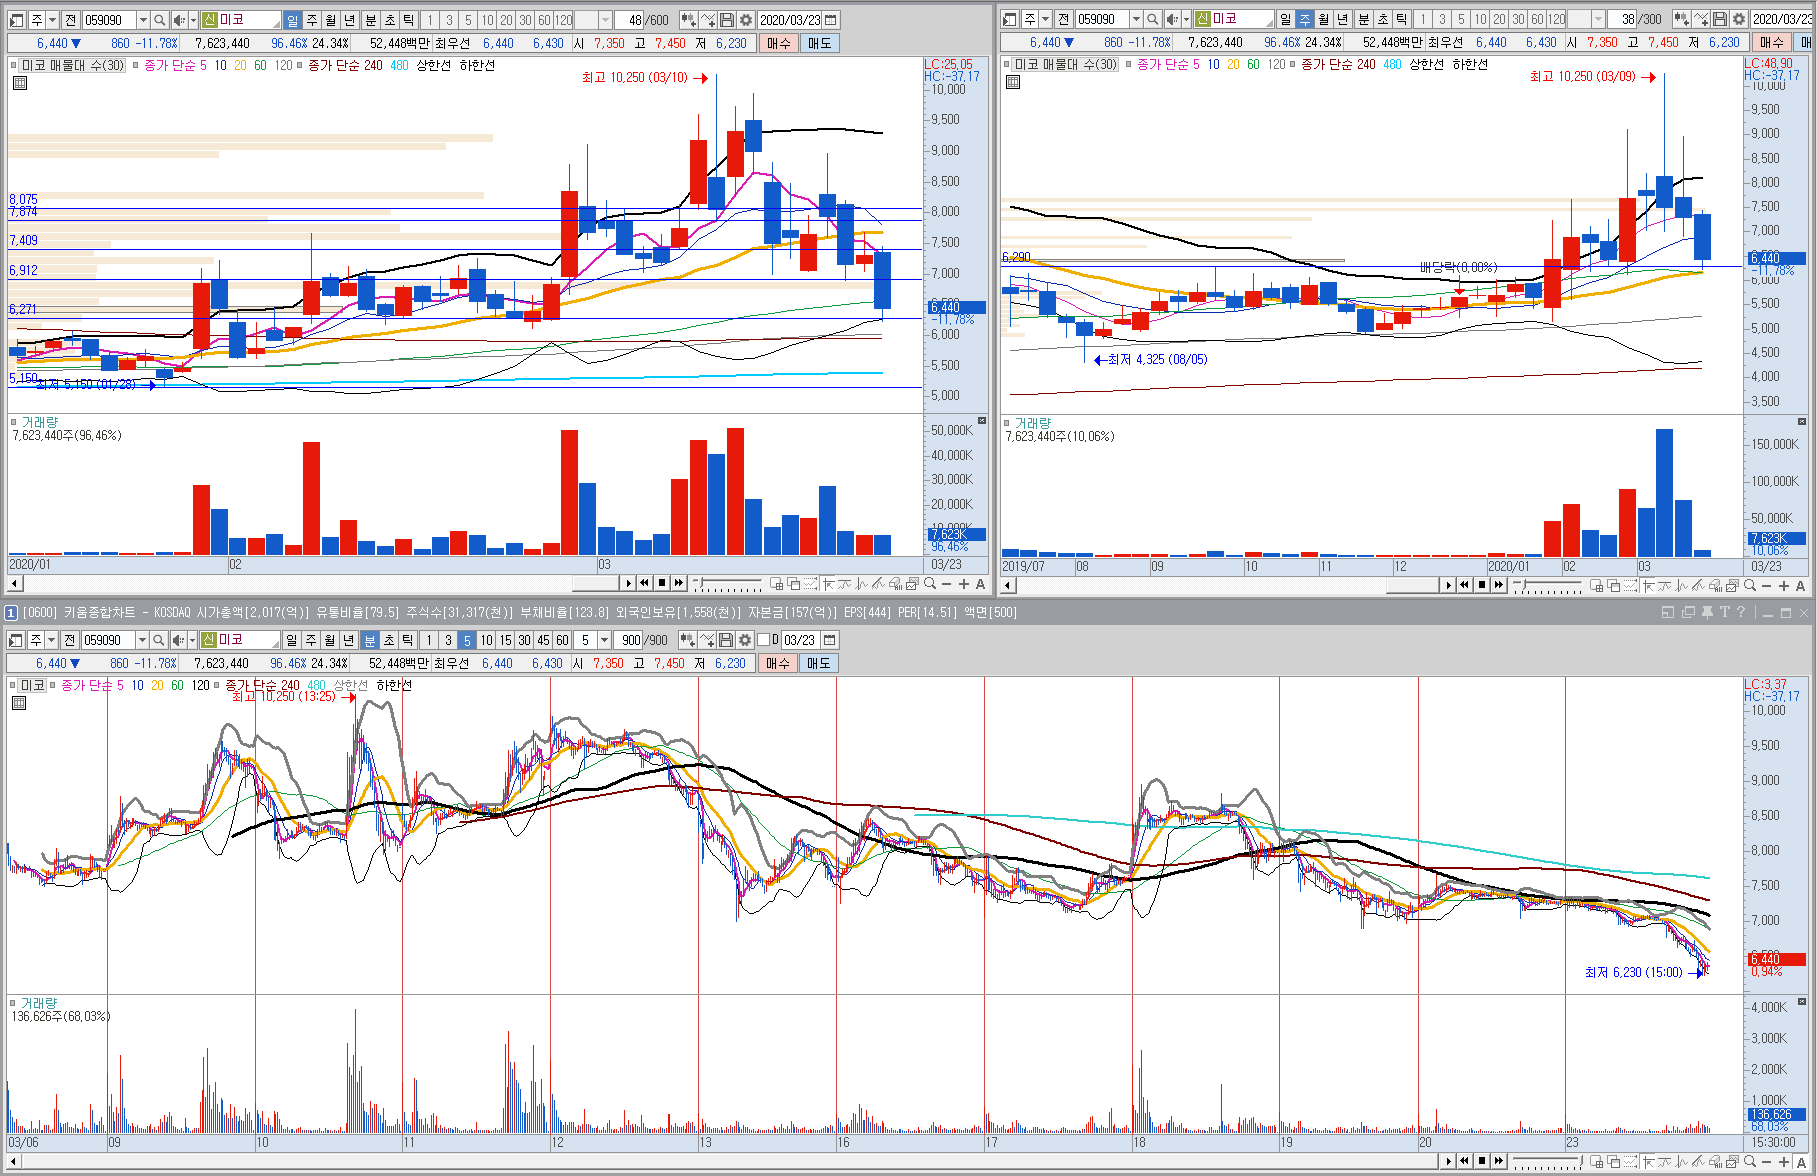Viewport: 1817px width, 1176px height.
Task: Click the 매수 buy button in minute chart
Action: [778, 663]
